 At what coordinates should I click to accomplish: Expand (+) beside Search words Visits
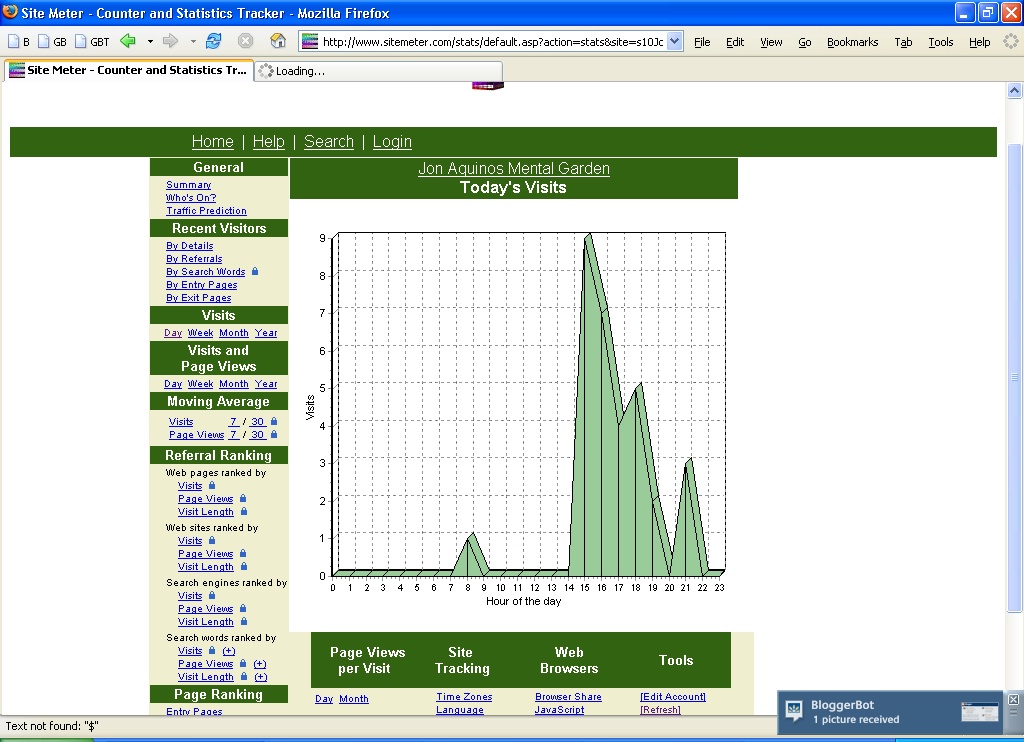click(229, 651)
